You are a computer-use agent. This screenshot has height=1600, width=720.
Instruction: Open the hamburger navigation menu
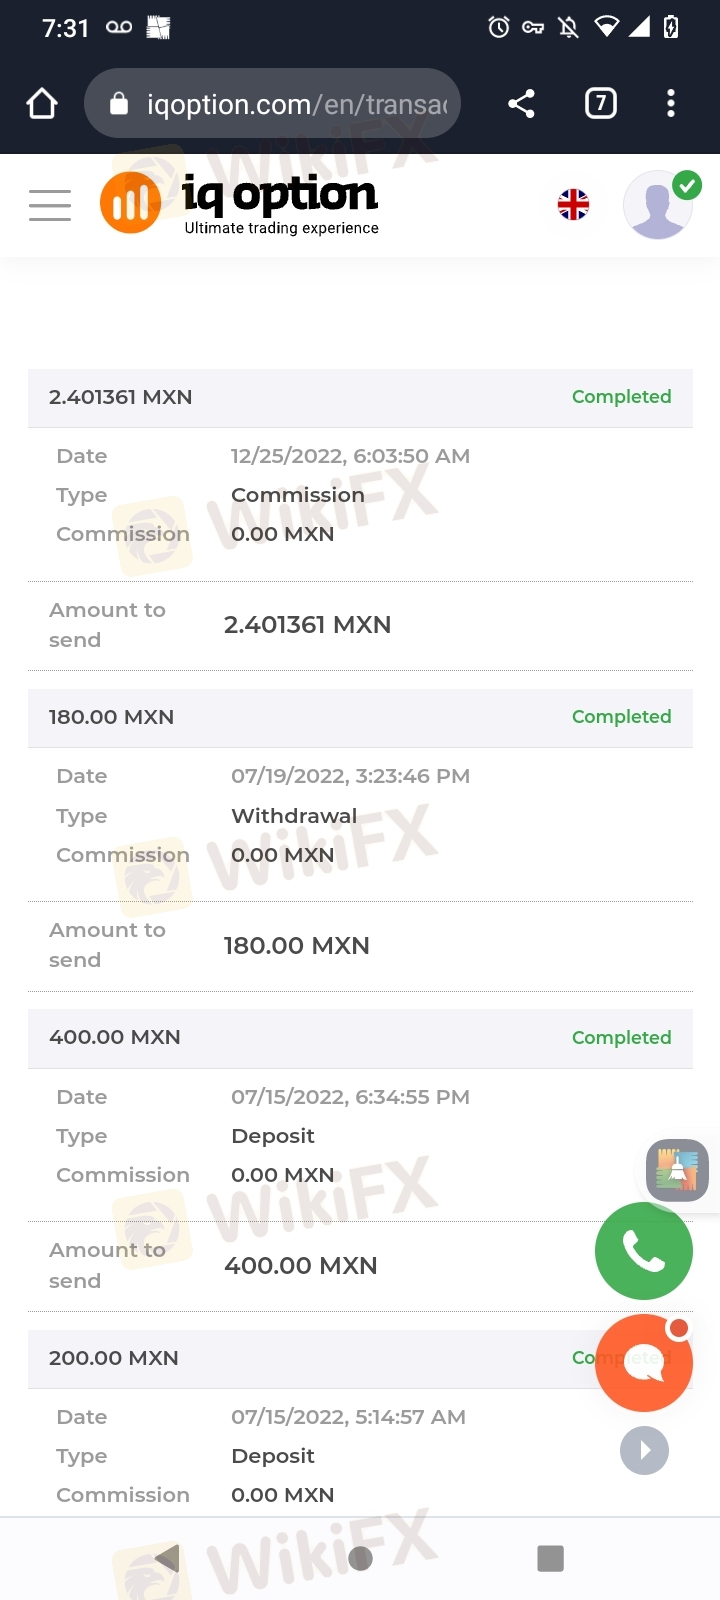[50, 205]
